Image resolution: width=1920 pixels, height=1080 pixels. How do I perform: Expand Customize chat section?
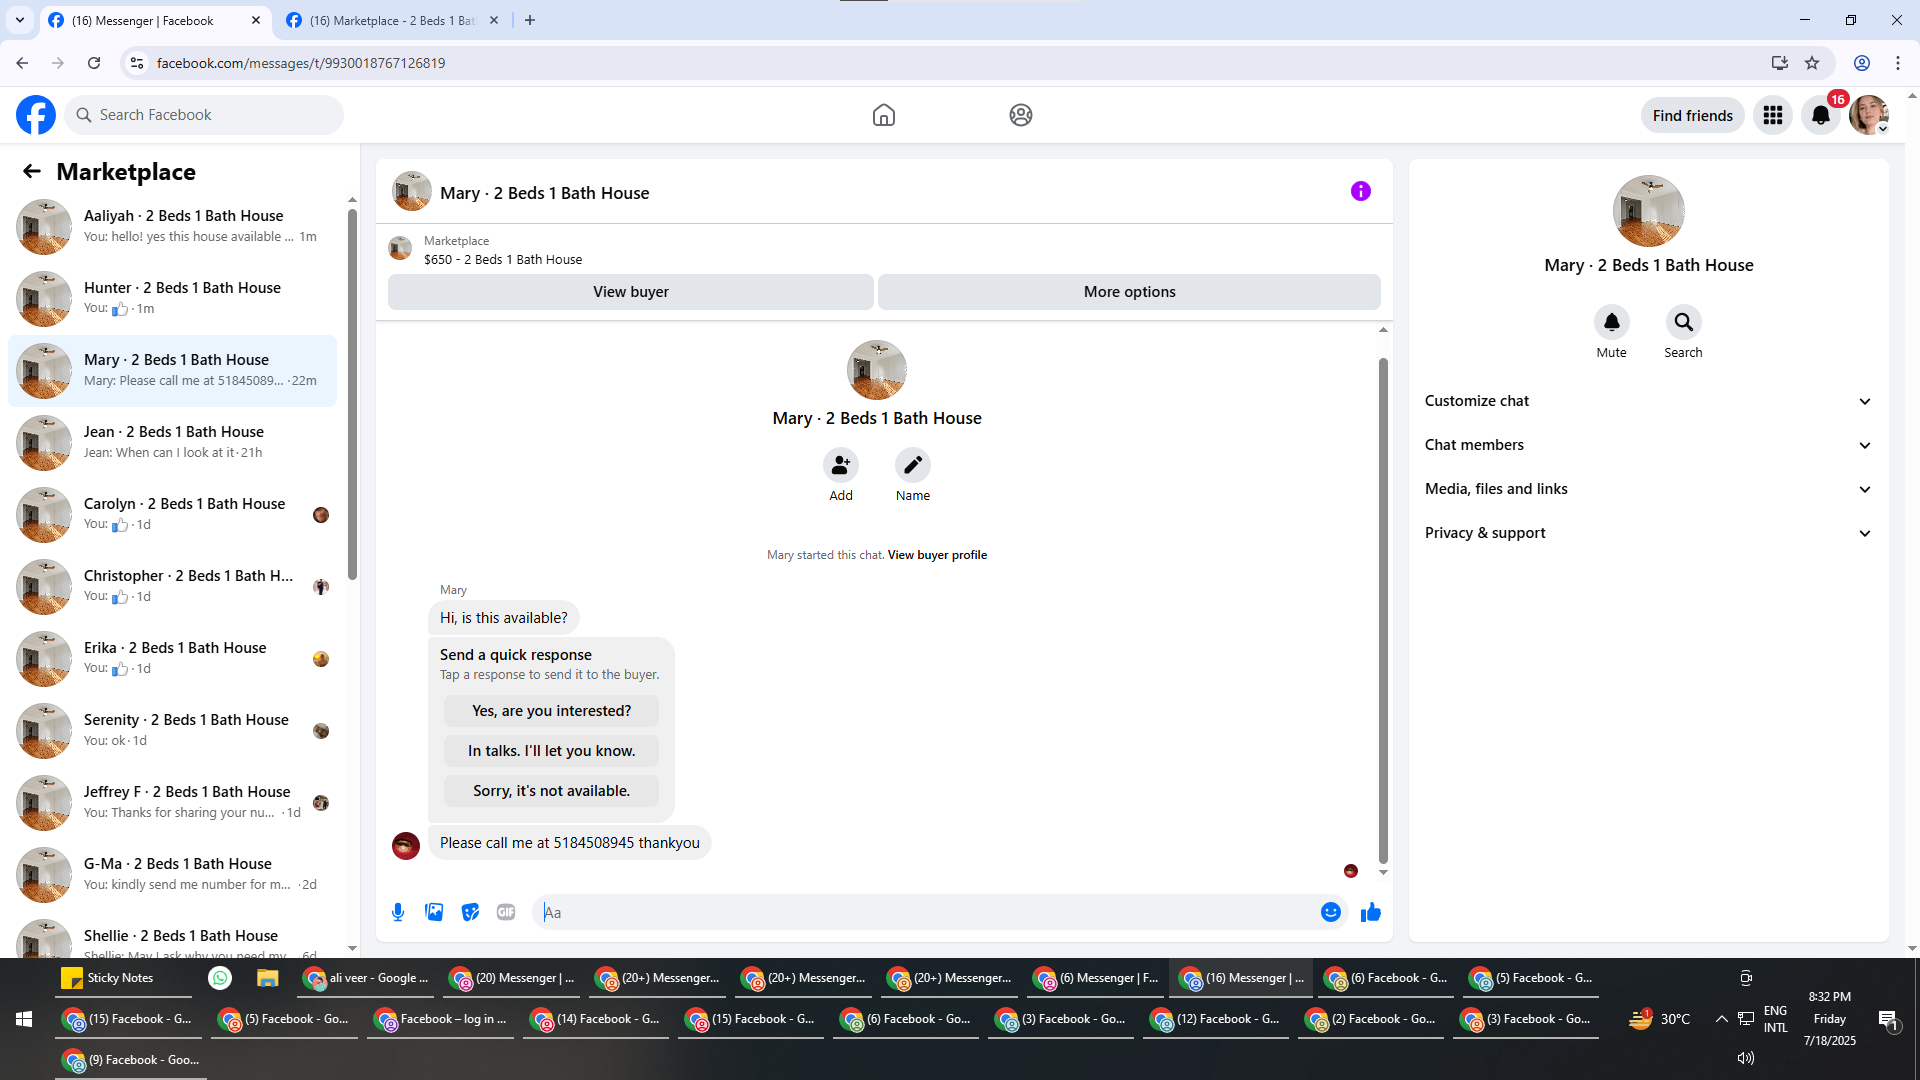click(x=1647, y=401)
